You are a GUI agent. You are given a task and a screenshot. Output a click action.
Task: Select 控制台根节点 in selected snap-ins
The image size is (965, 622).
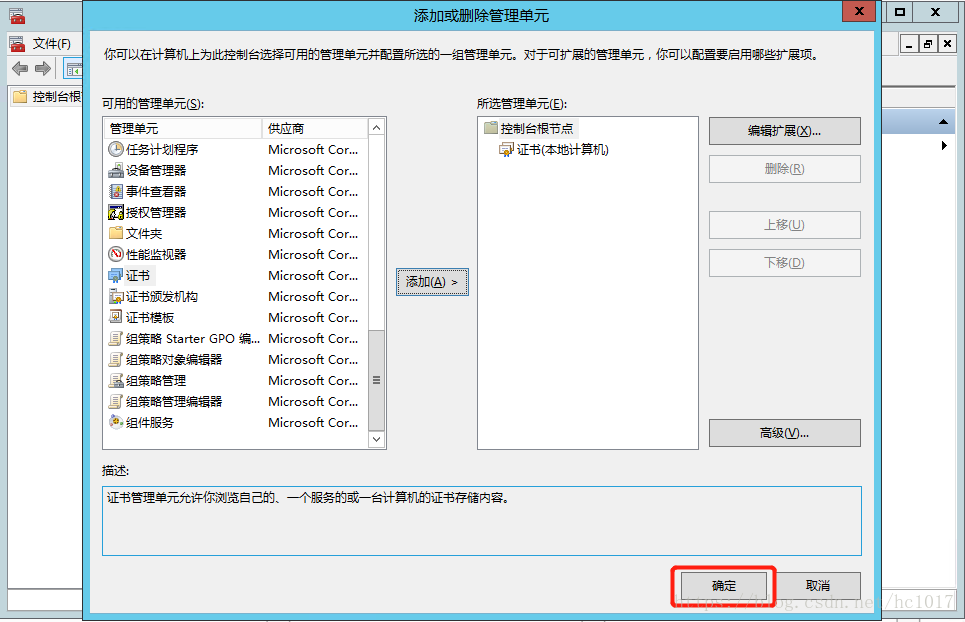[x=537, y=128]
